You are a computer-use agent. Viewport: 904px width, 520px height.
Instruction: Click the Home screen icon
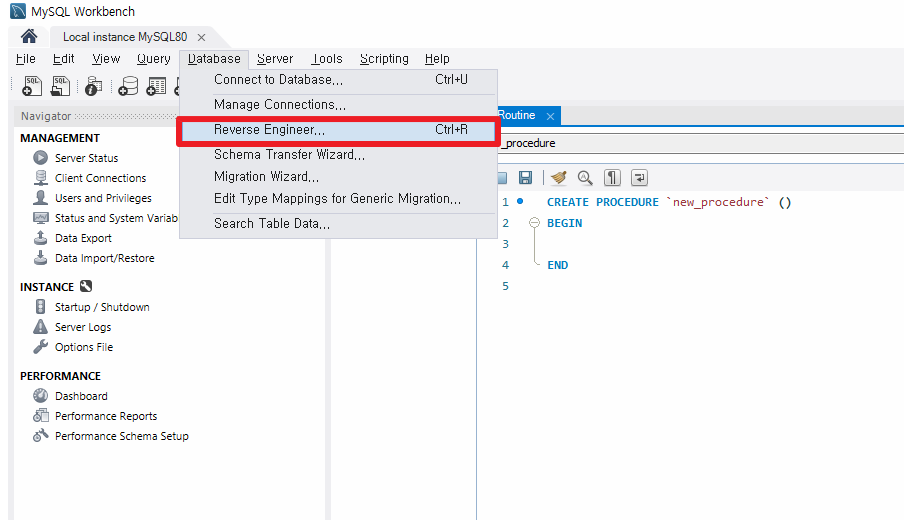pyautogui.click(x=29, y=36)
